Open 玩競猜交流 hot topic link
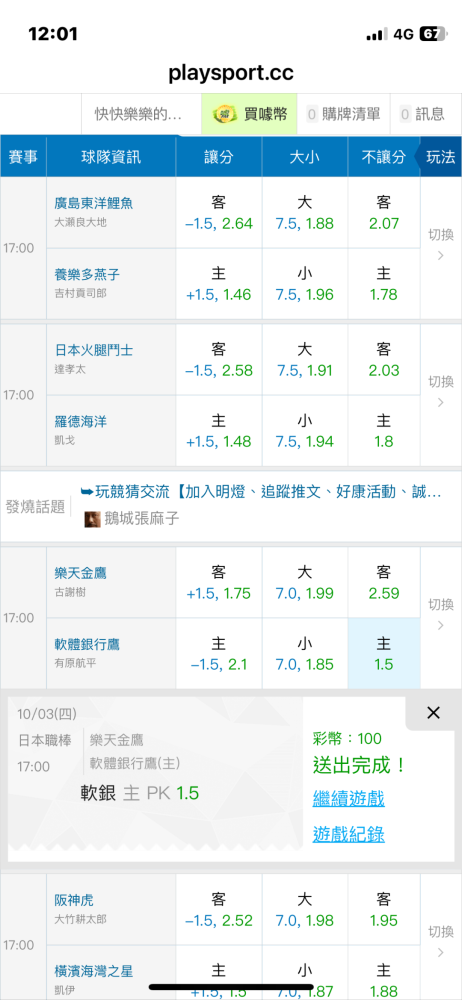Image resolution: width=462 pixels, height=1000 pixels. 260,492
